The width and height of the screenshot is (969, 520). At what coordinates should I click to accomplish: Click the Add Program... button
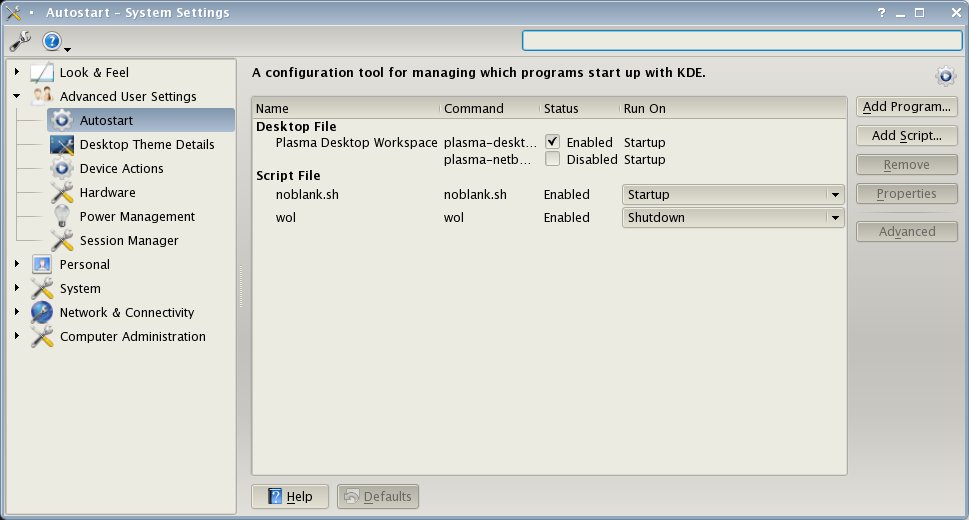tap(907, 107)
